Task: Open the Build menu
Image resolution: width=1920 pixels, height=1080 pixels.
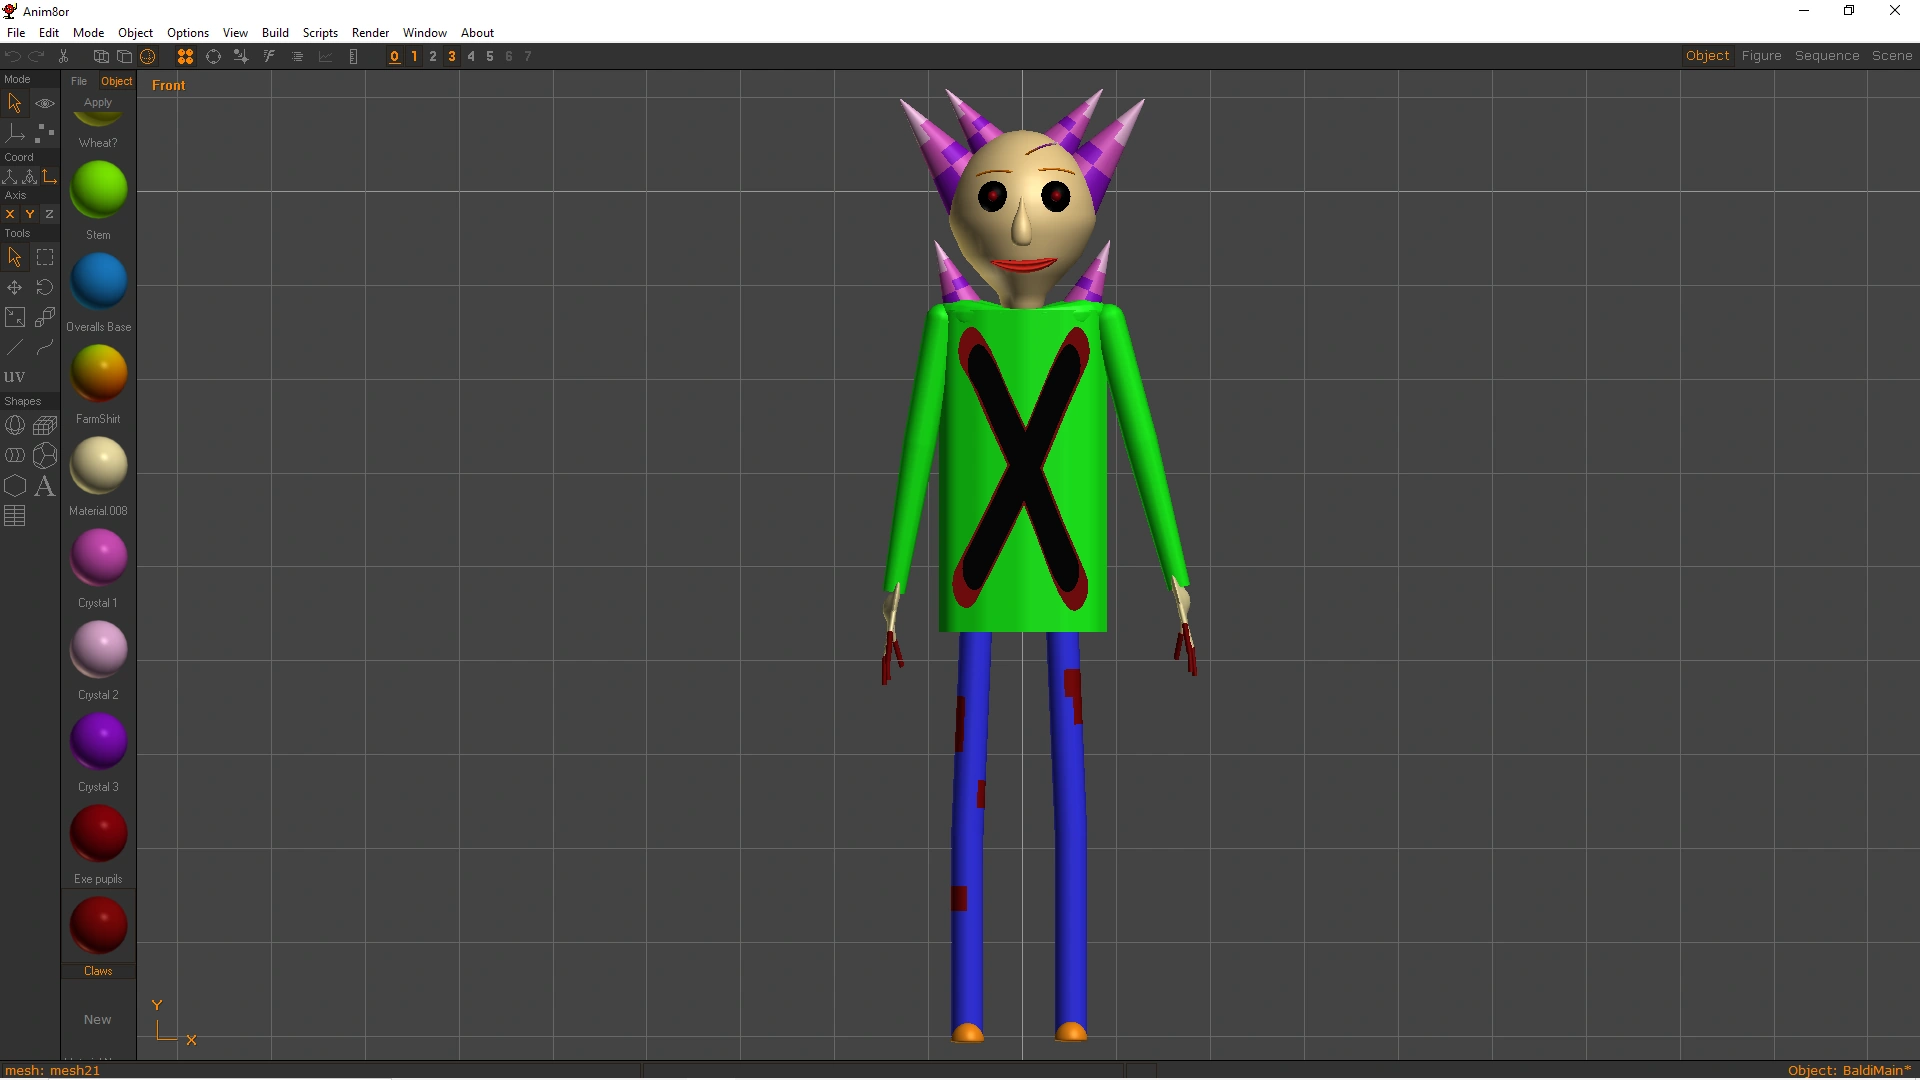Action: click(x=275, y=32)
